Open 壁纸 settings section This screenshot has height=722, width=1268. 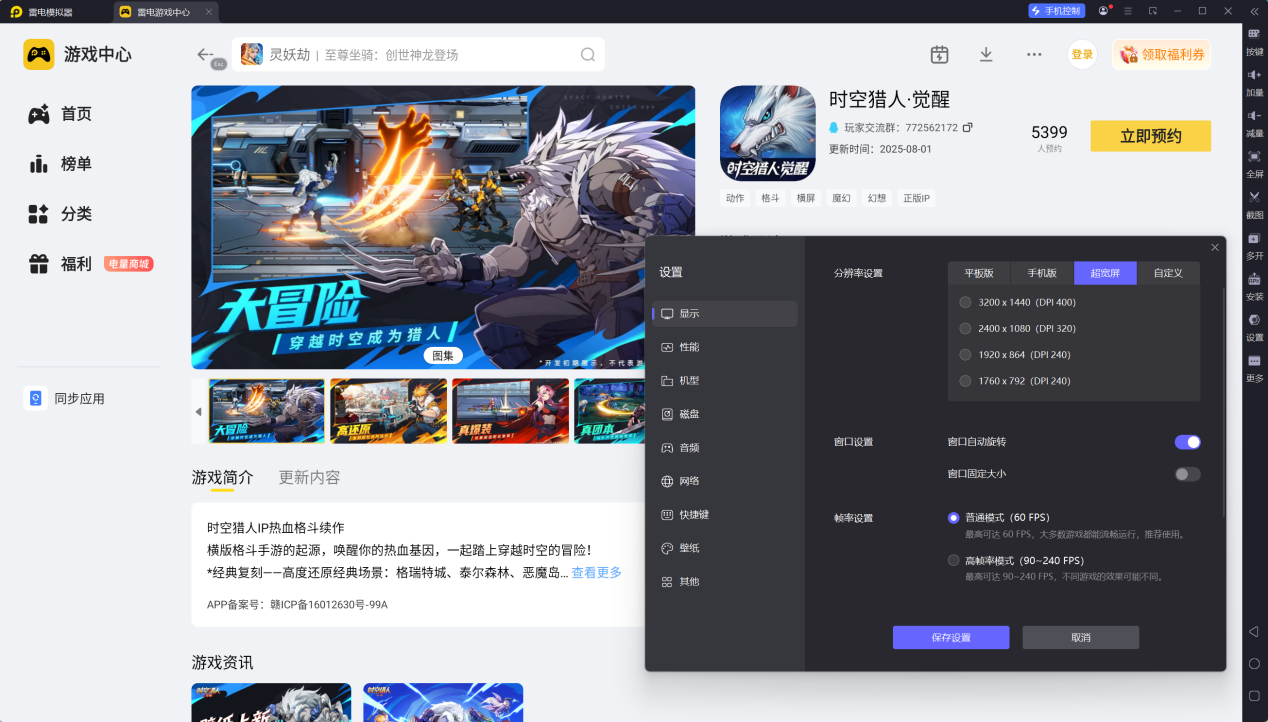(x=725, y=548)
